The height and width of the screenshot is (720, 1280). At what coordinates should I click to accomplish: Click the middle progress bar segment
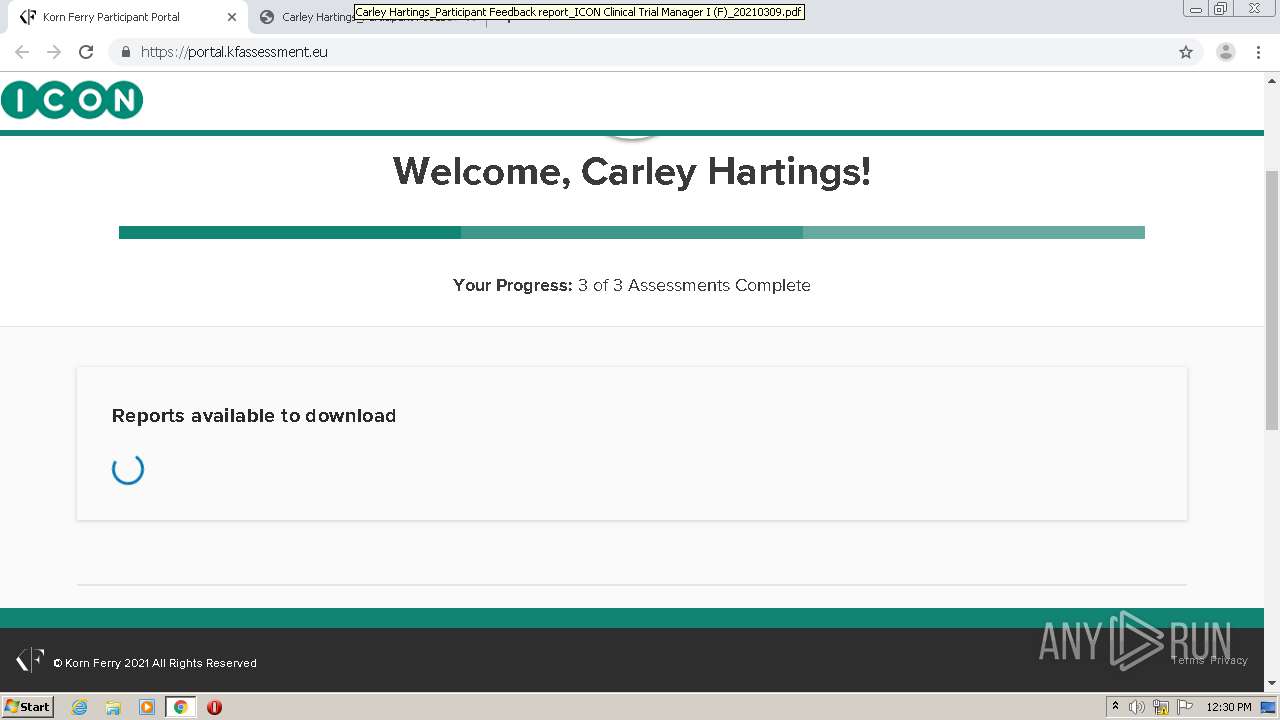[632, 232]
